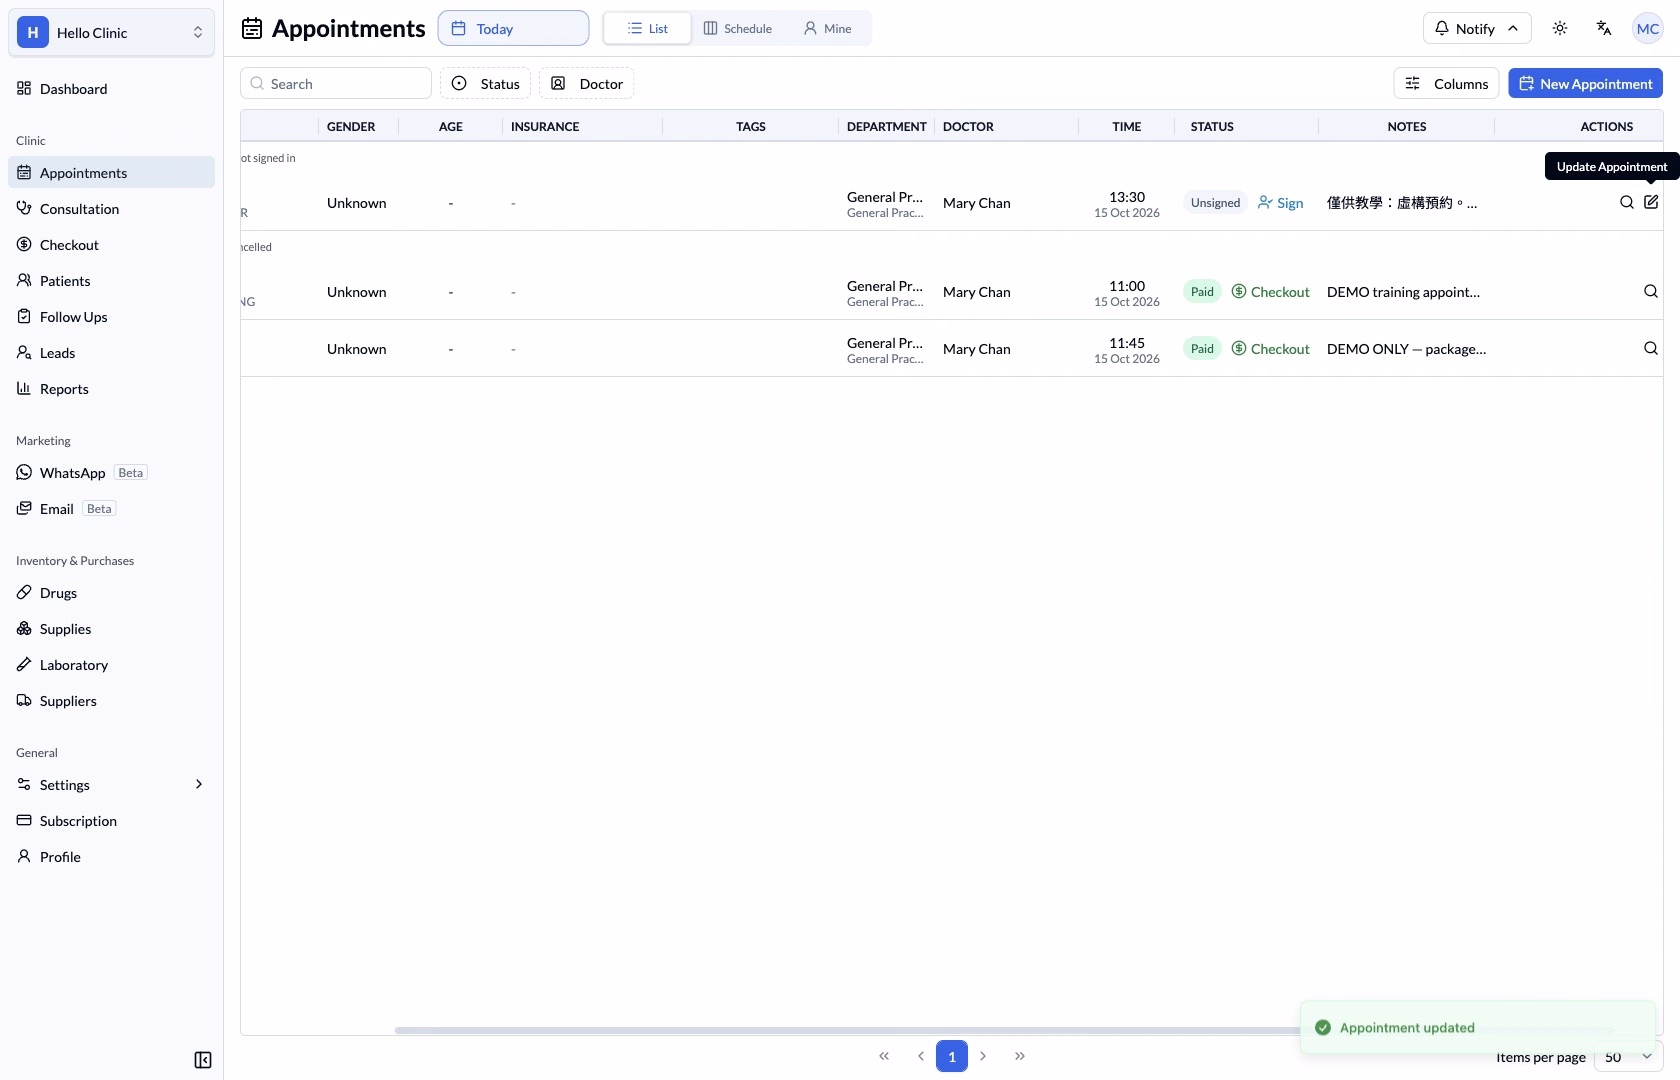Image resolution: width=1680 pixels, height=1080 pixels.
Task: View details of 13:30 appointment
Action: tap(1627, 202)
